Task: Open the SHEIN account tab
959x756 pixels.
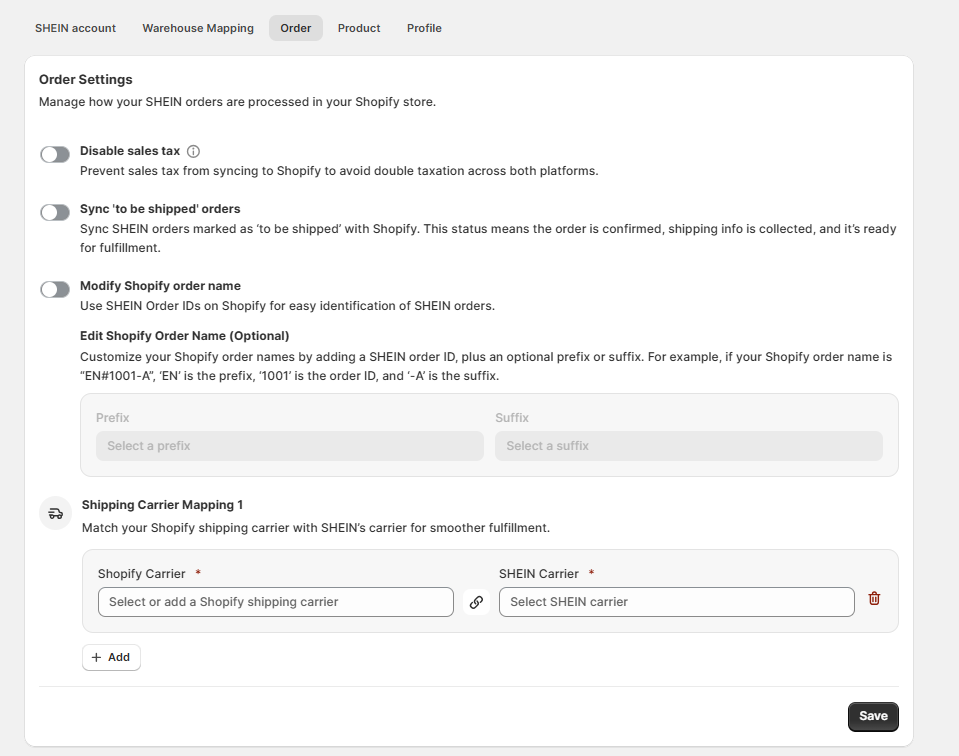Action: 75,28
